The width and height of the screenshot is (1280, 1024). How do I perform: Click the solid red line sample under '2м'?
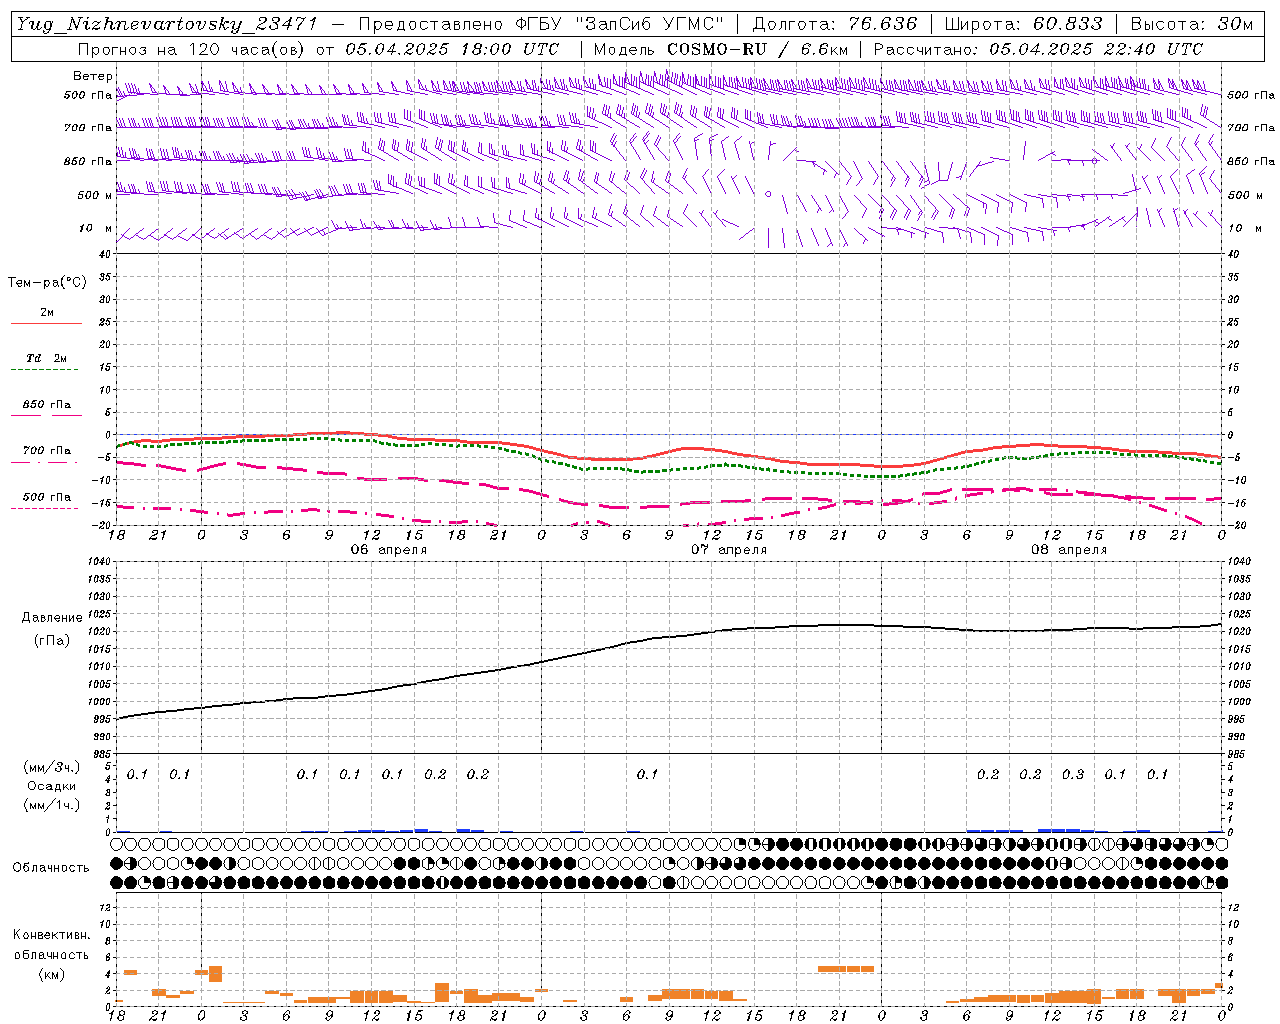point(46,324)
